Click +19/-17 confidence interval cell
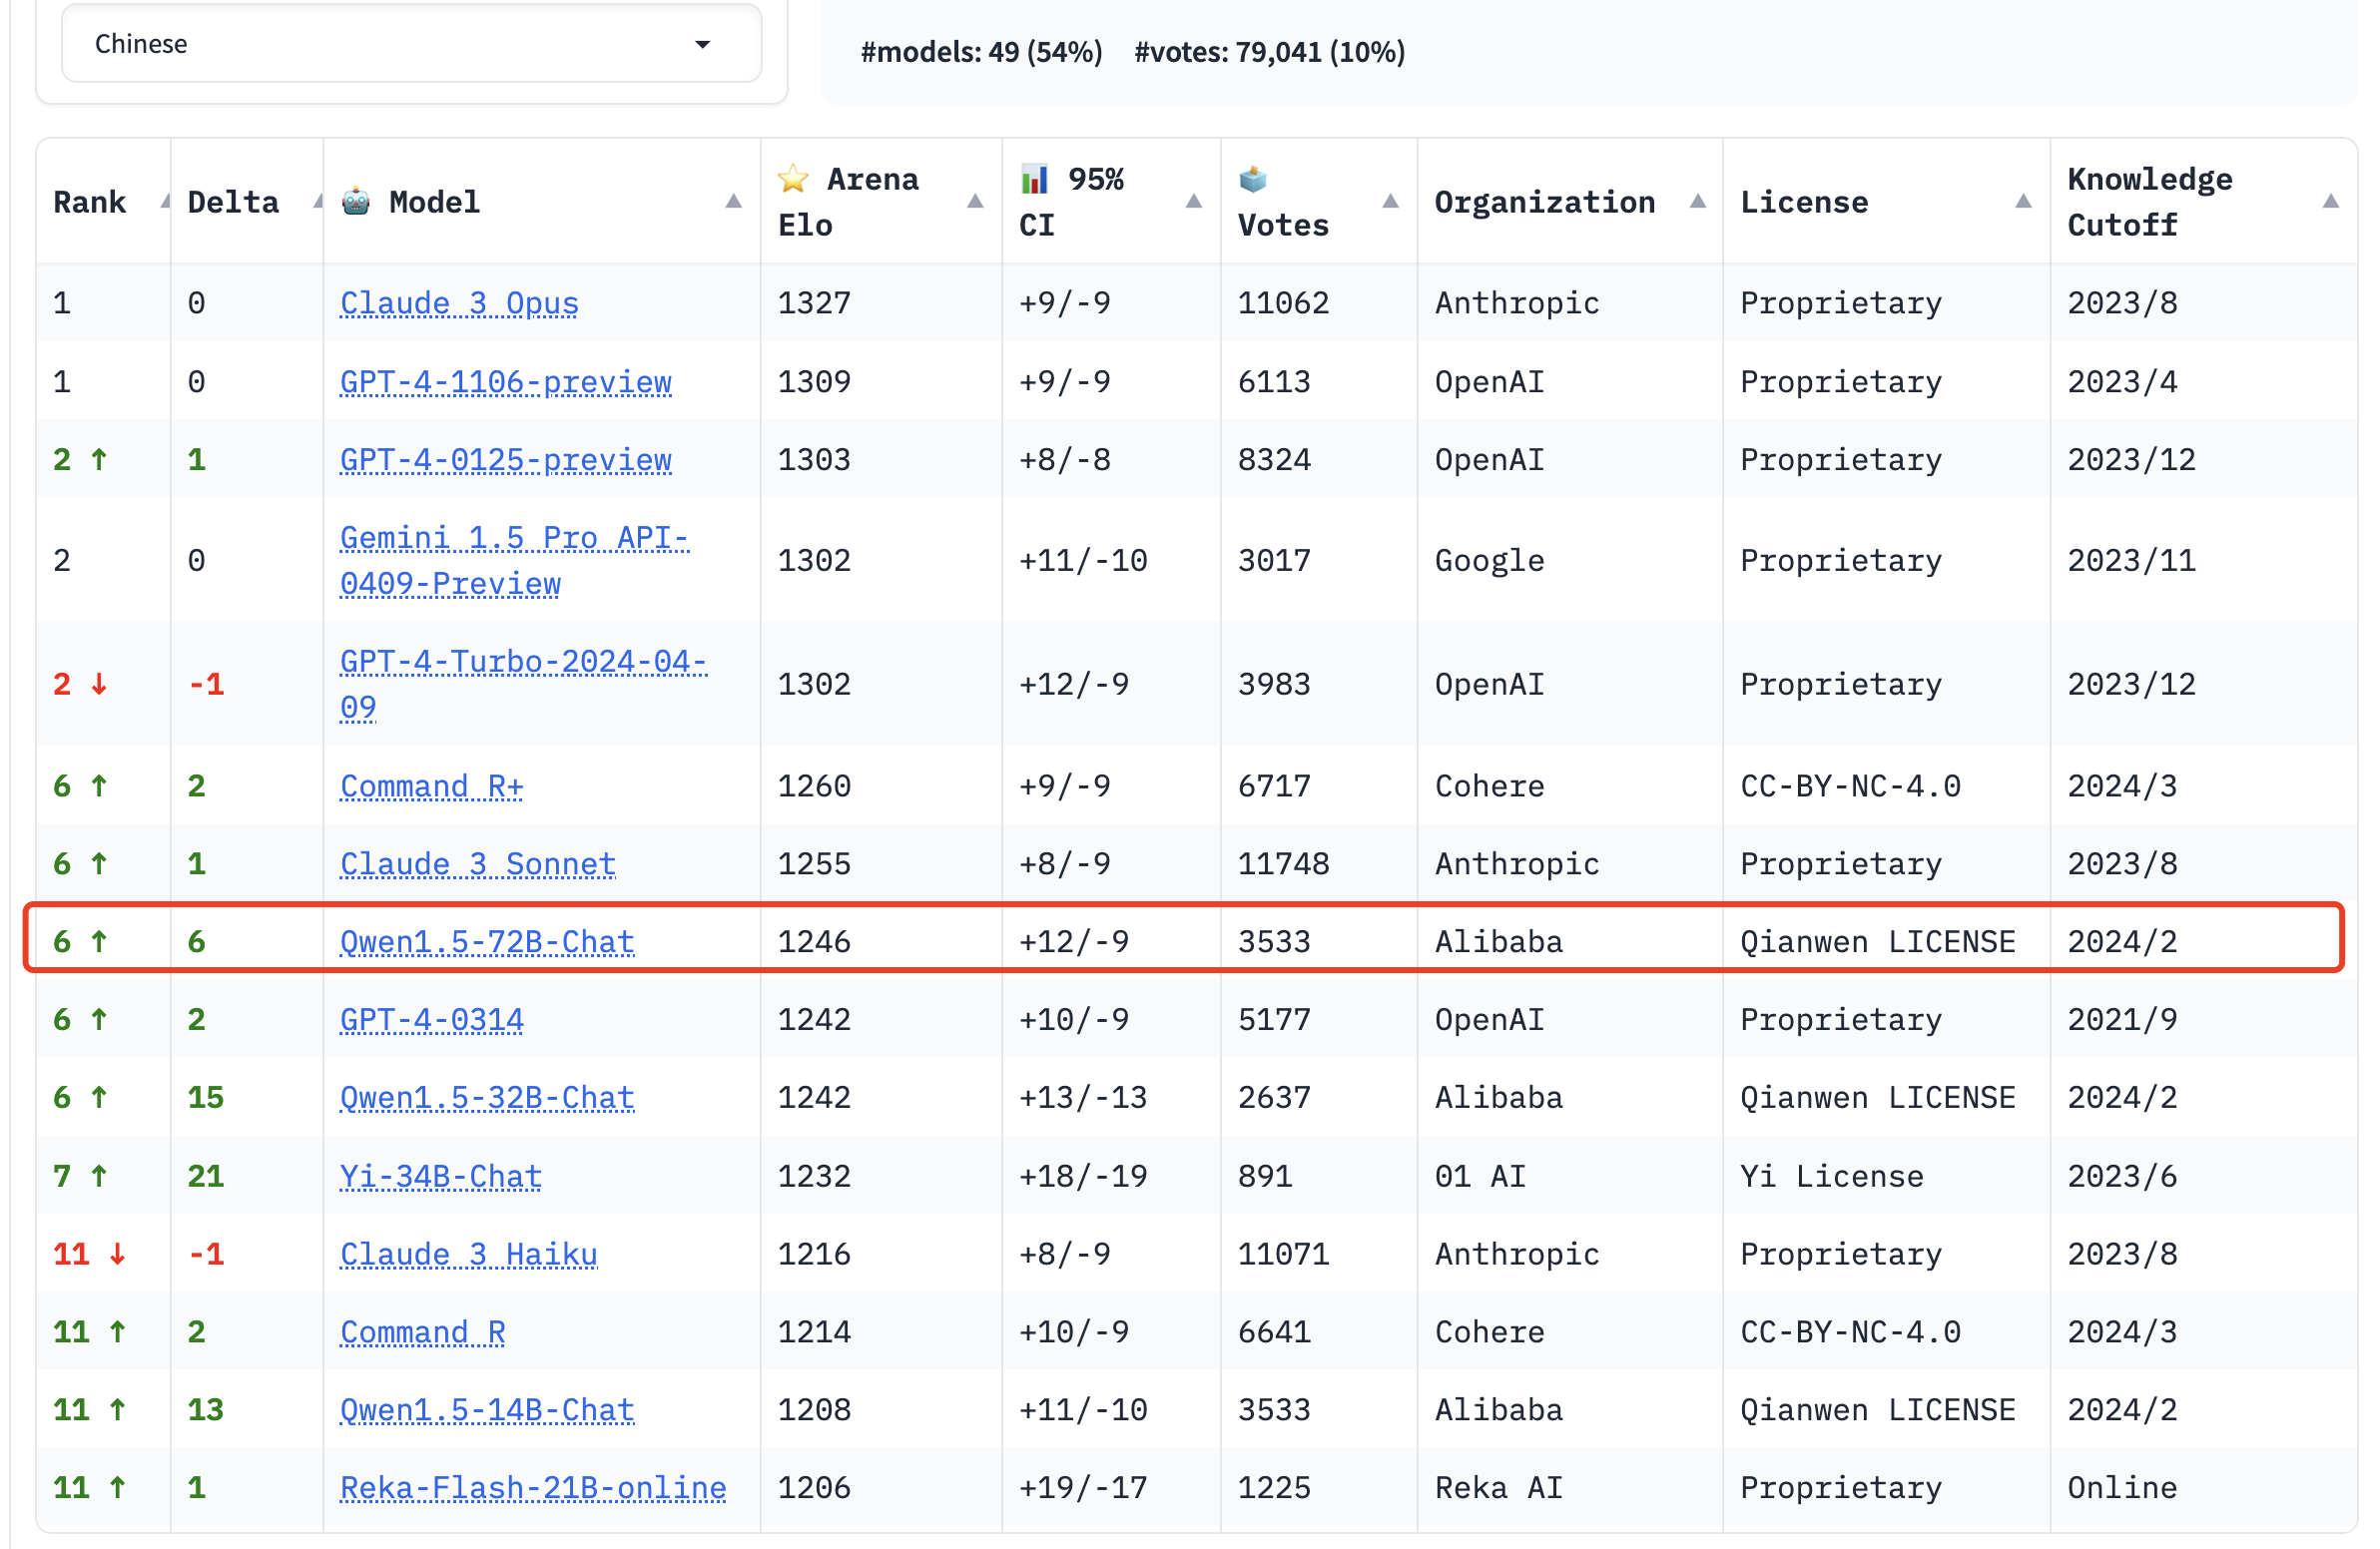The width and height of the screenshot is (2380, 1549). click(1083, 1489)
